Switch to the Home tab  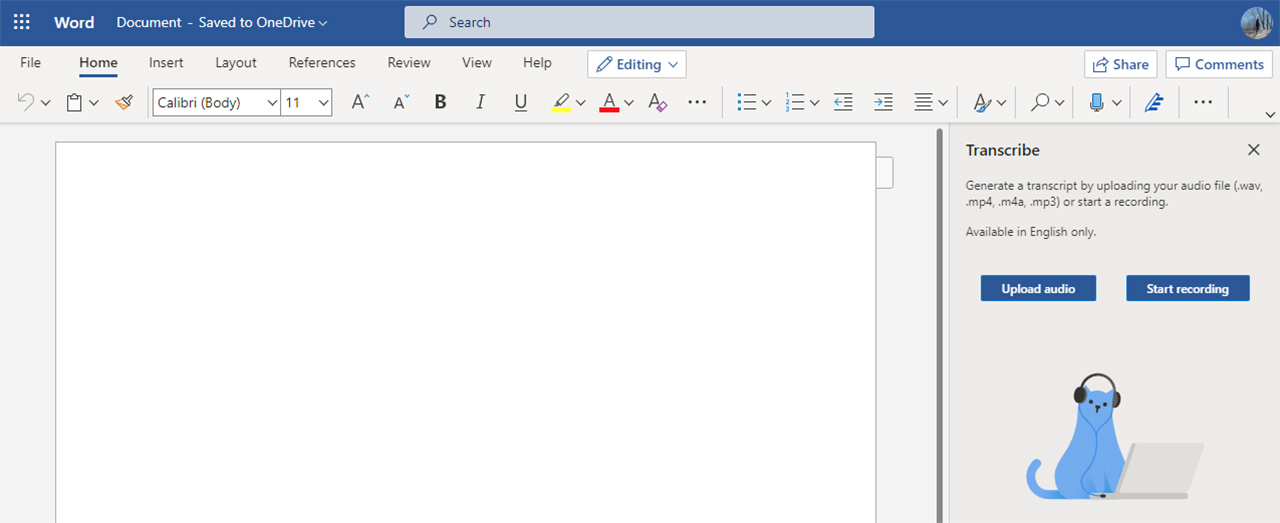point(98,62)
